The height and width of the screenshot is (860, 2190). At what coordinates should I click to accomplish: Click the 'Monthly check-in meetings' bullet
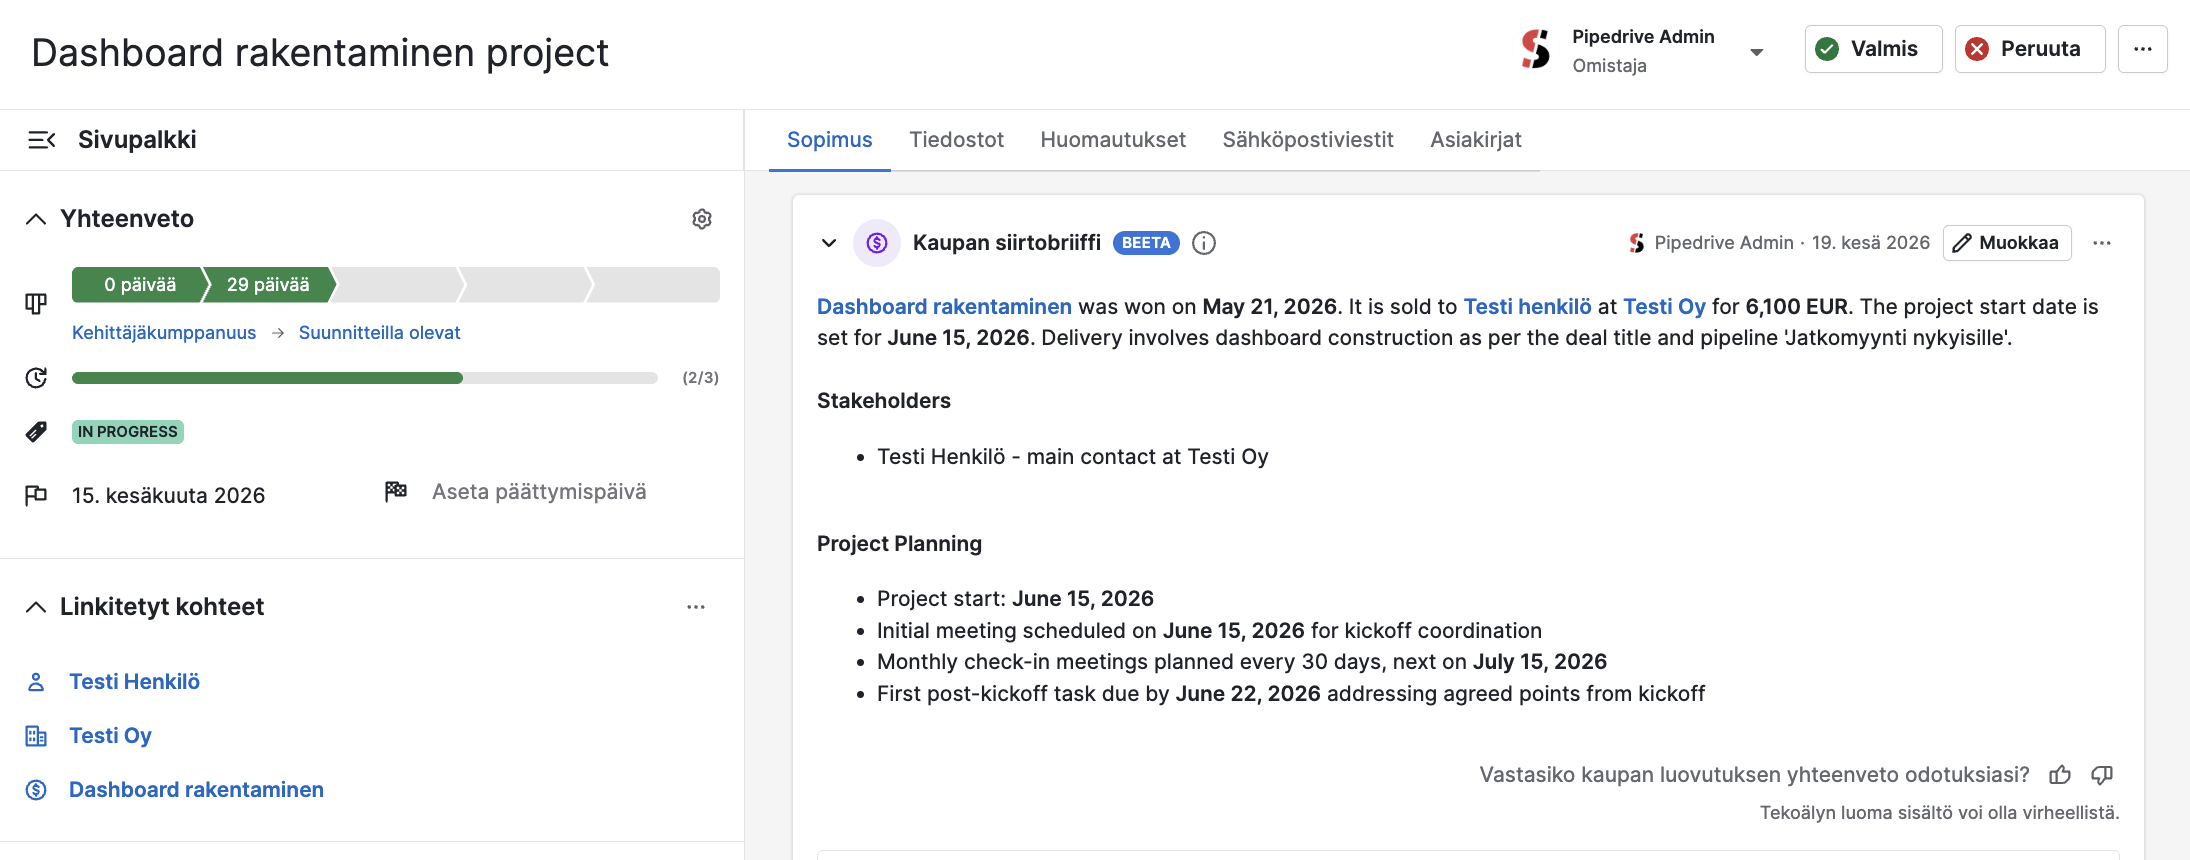click(x=1242, y=662)
